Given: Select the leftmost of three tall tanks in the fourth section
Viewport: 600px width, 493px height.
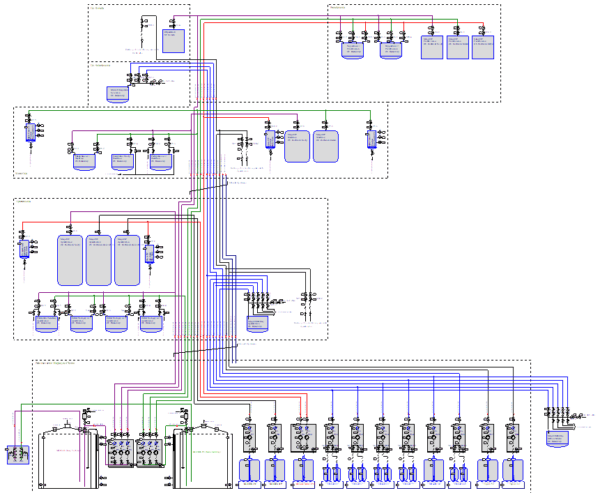Looking at the screenshot, I should tap(70, 260).
